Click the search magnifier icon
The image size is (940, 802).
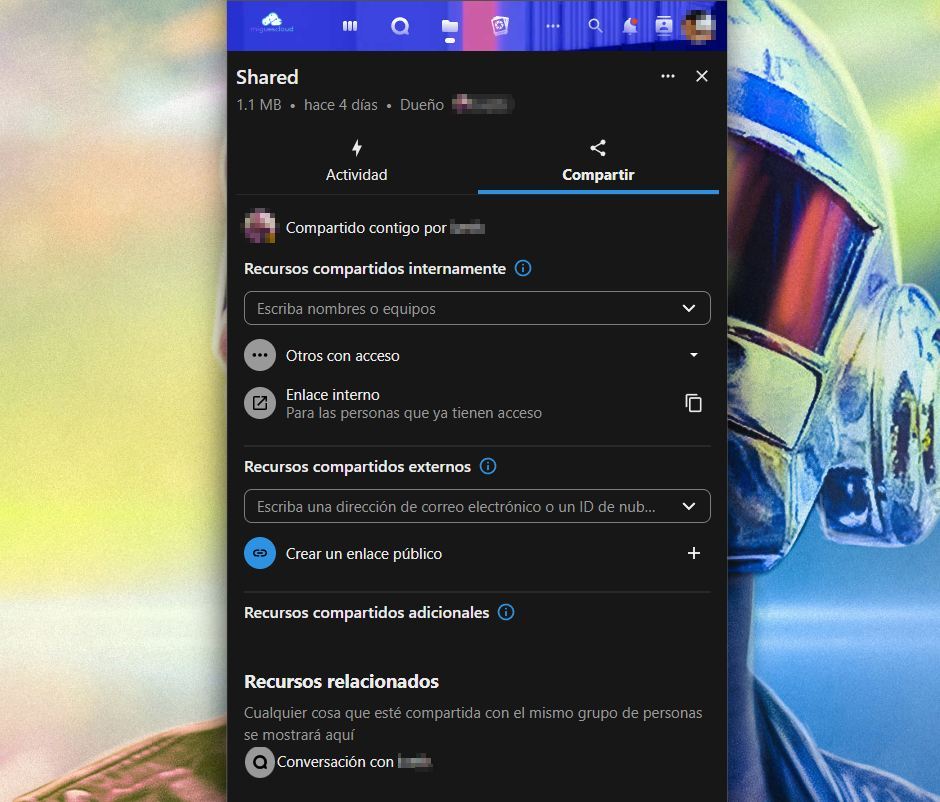(x=595, y=26)
